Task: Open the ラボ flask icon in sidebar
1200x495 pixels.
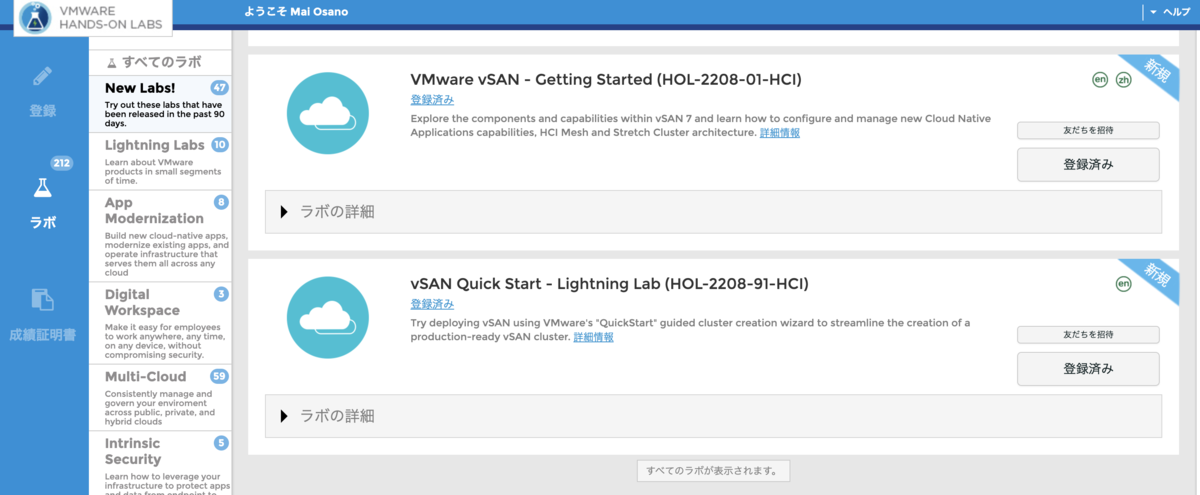Action: point(42,188)
